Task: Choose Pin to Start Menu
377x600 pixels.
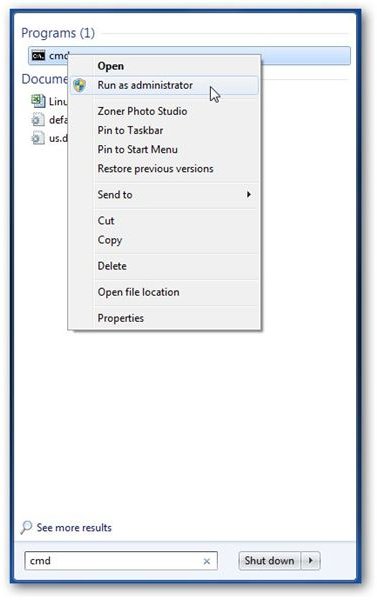Action: coord(137,150)
